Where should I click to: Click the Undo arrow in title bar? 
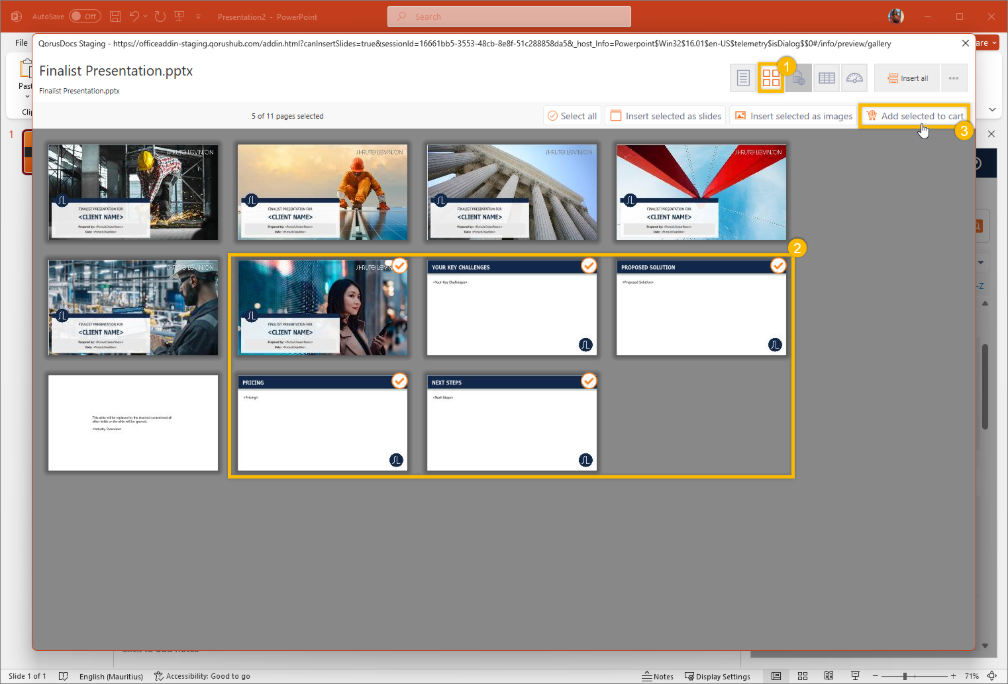134,17
